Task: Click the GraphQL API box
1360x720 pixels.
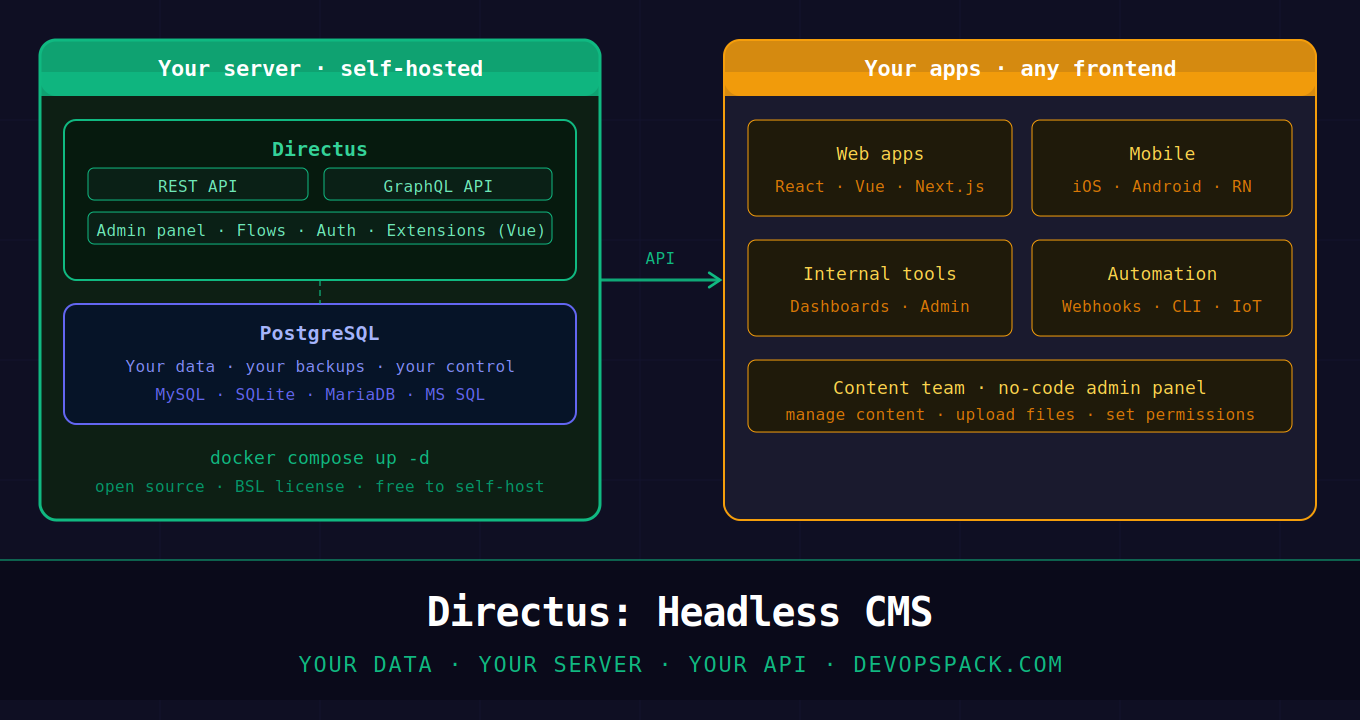Action: tap(438, 185)
